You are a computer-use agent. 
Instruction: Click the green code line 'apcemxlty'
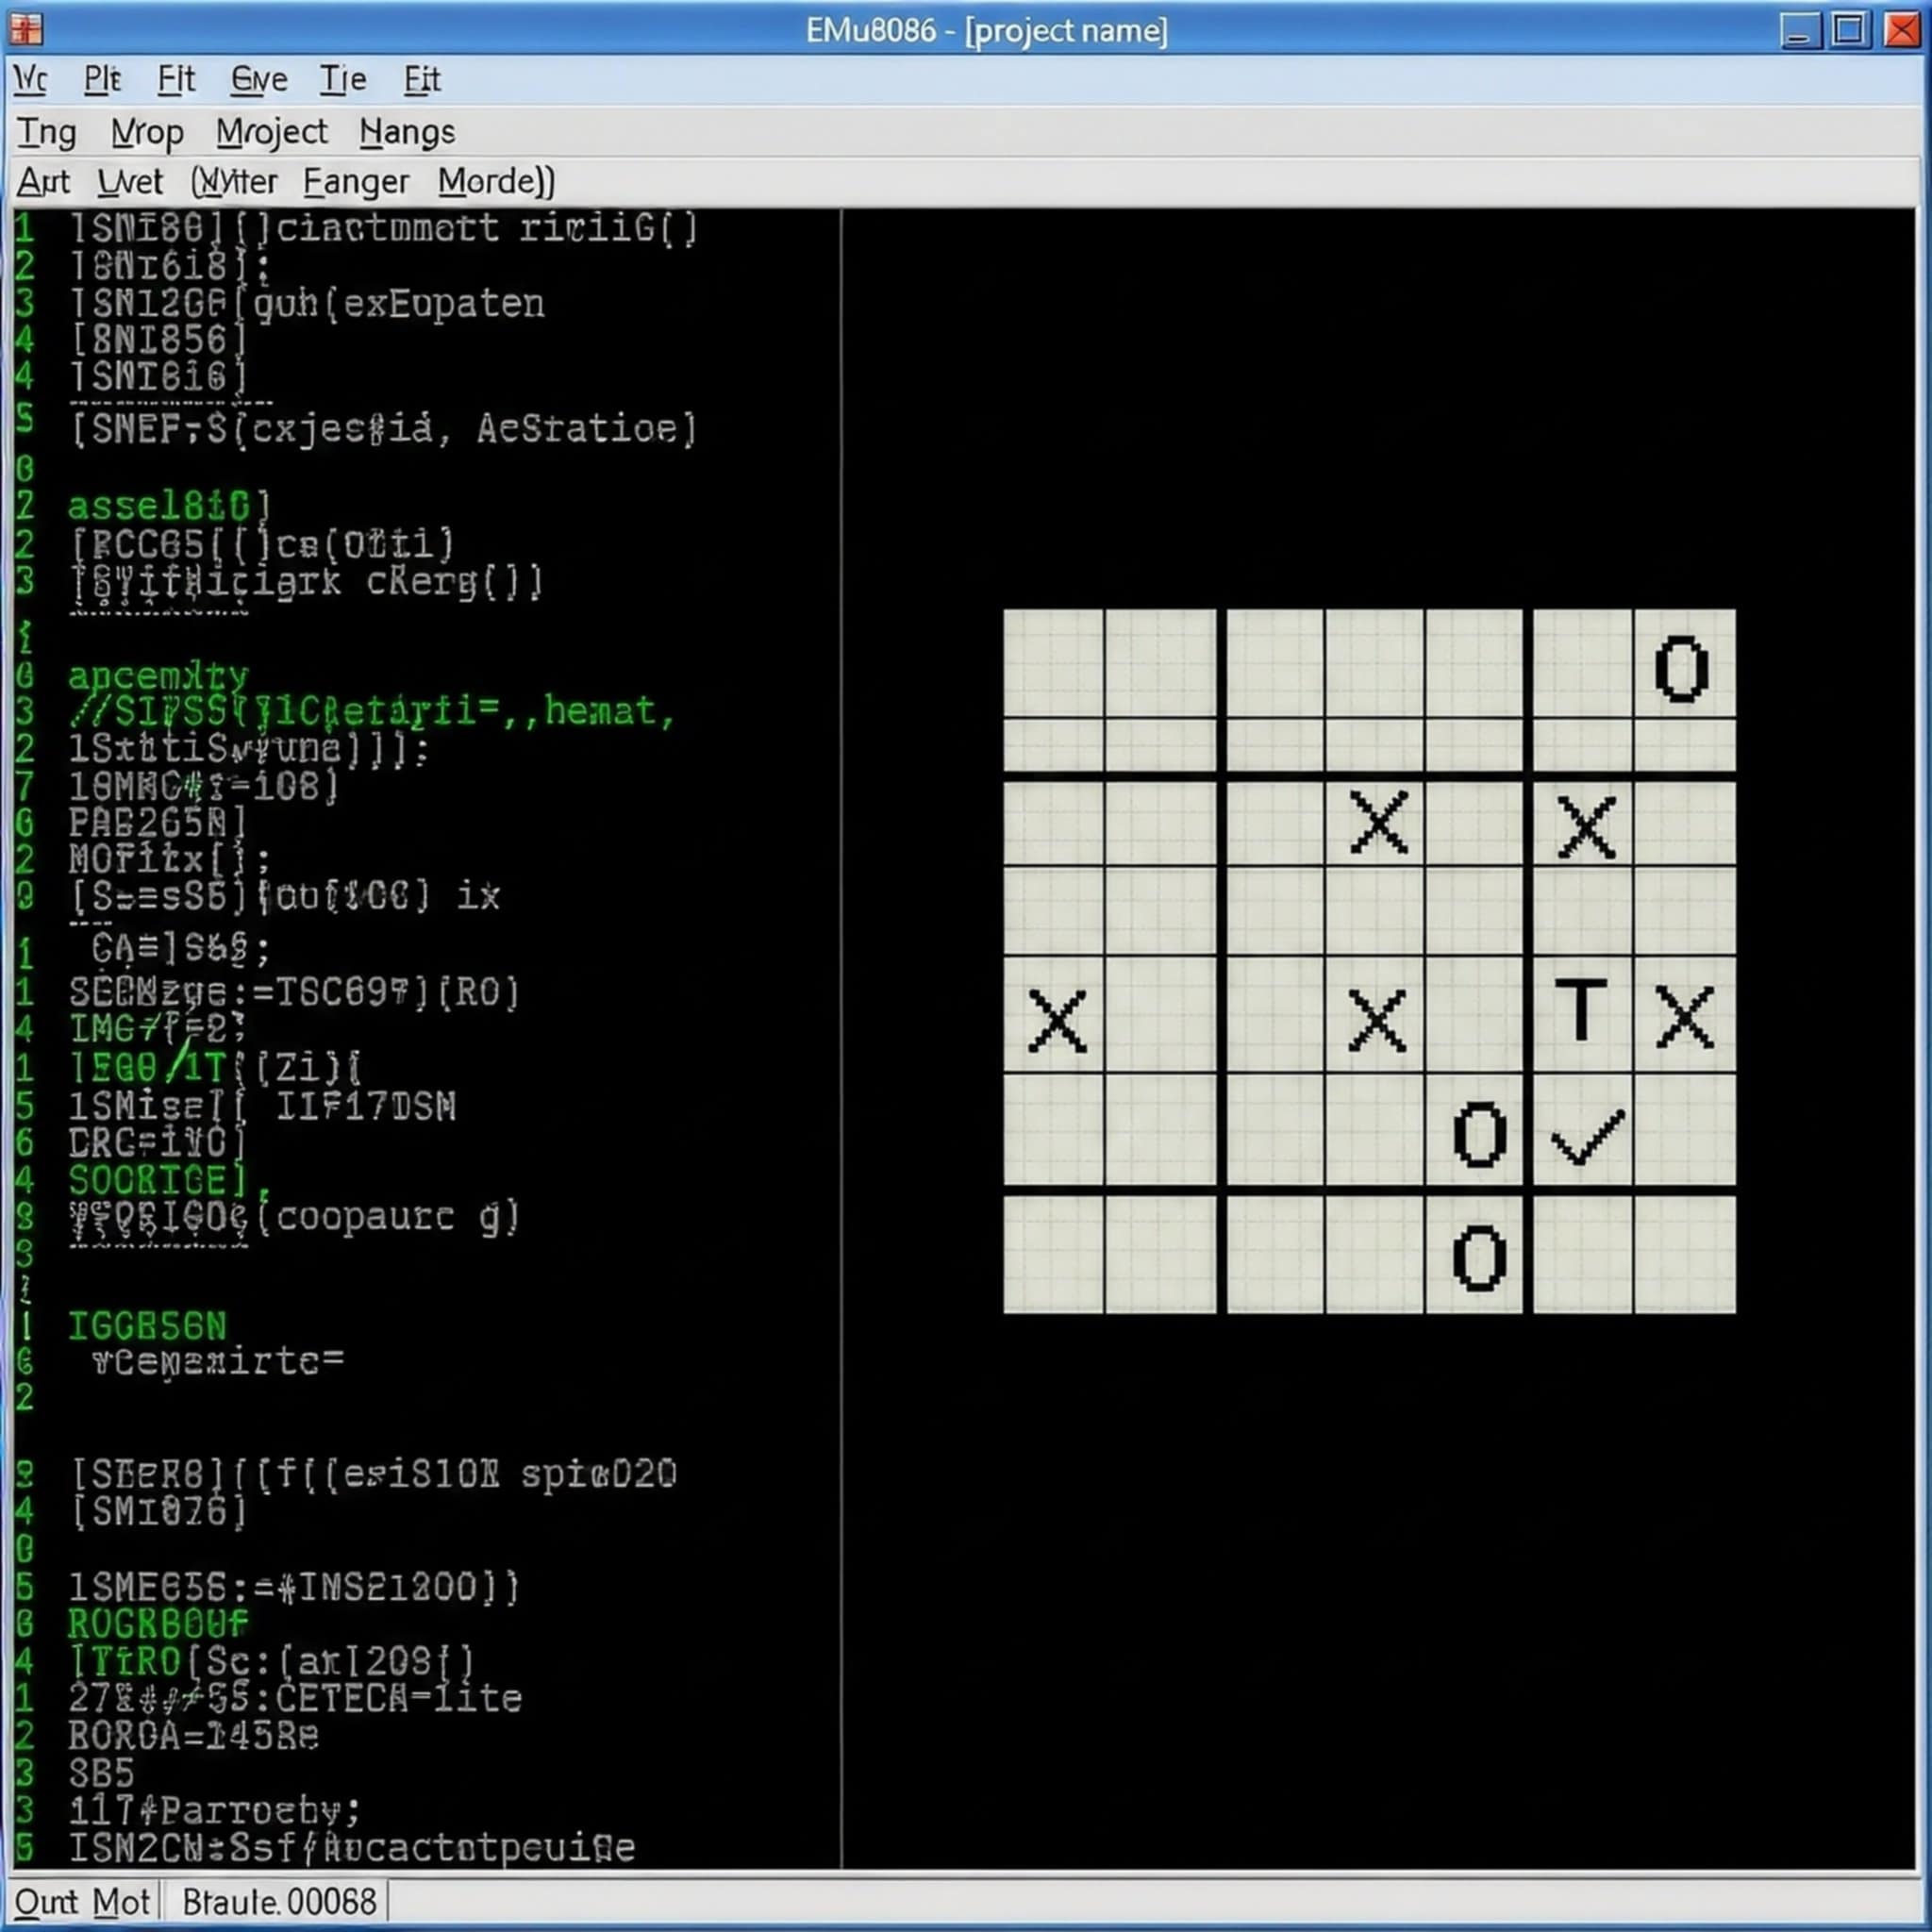click(x=158, y=677)
